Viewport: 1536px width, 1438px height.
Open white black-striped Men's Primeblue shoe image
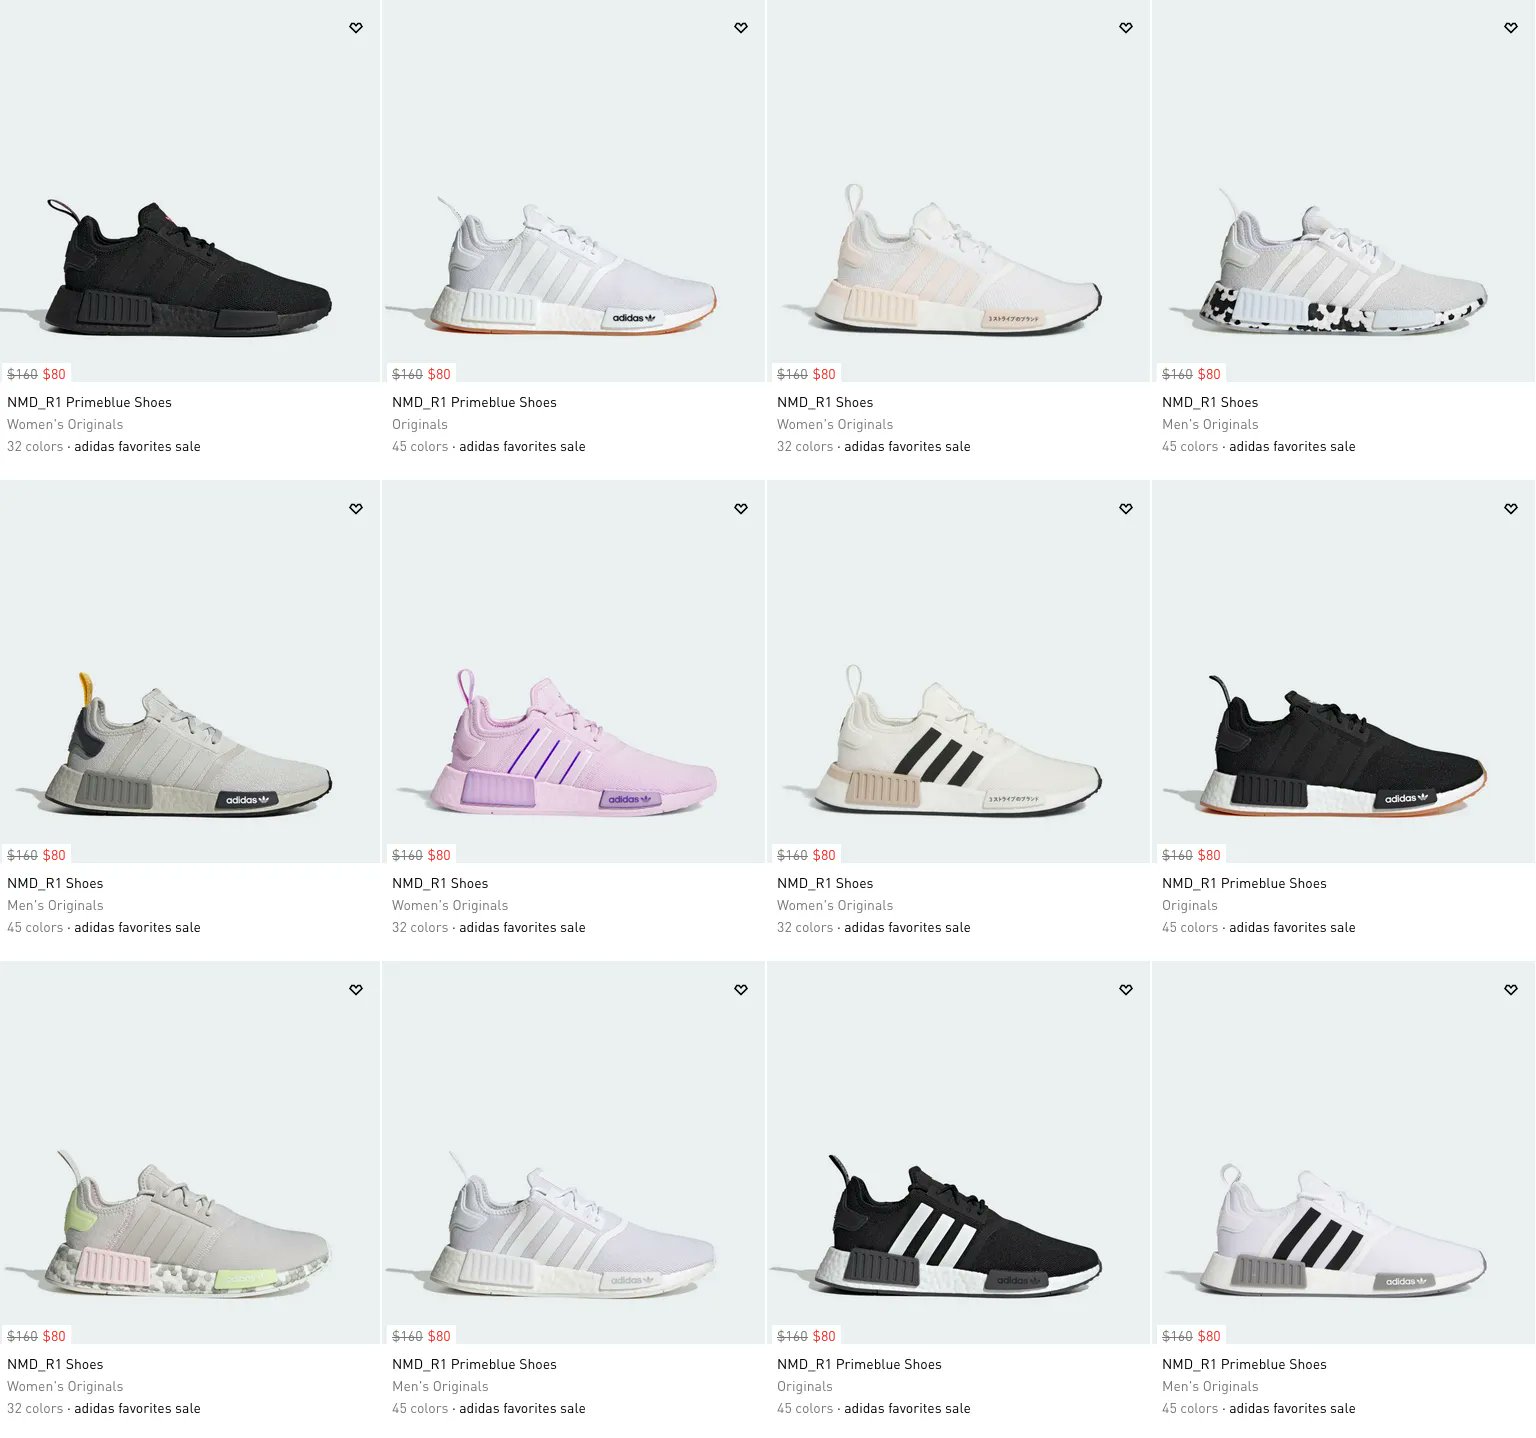[1344, 1153]
